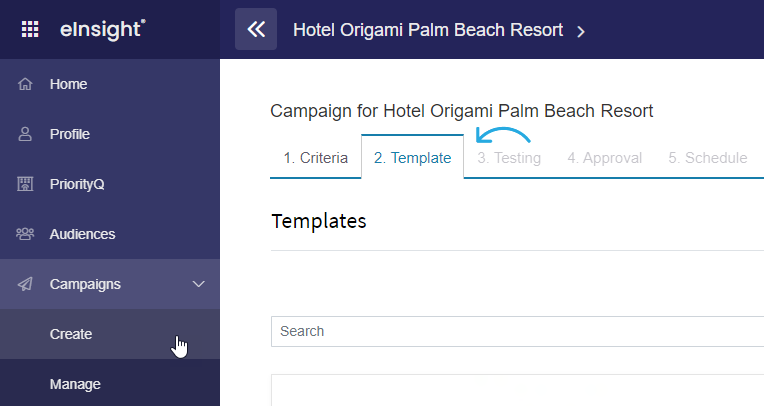This screenshot has height=406, width=764.
Task: Expand hotel selector chevron after resort name
Action: [580, 32]
